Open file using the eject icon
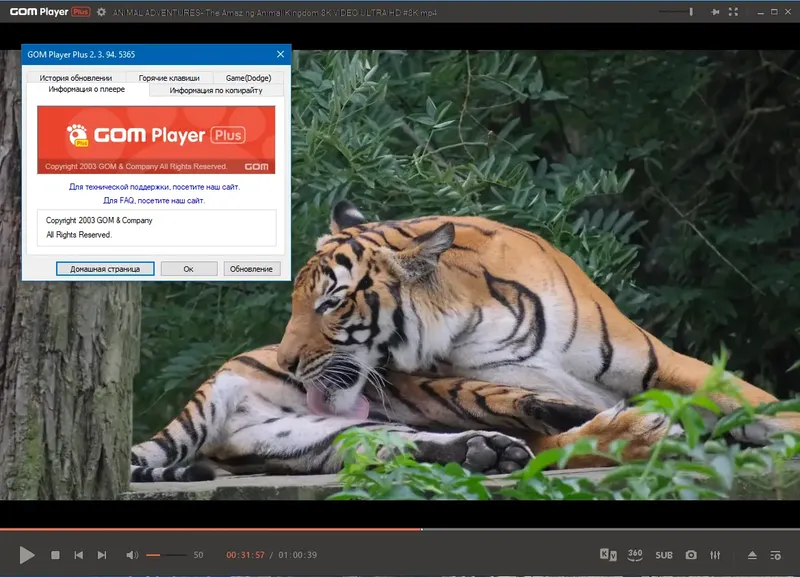800x577 pixels. coord(752,555)
